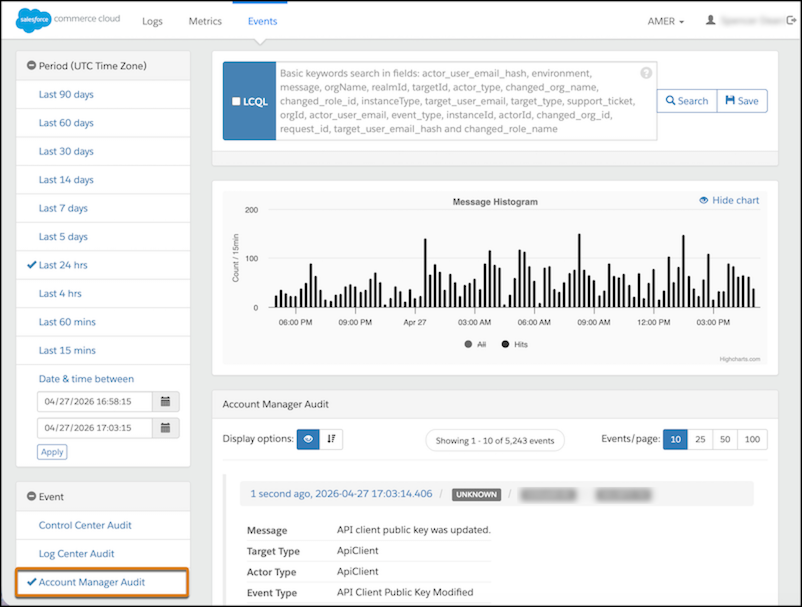Click the Salesforce Commerce Cloud logo
This screenshot has height=607, width=802.
(68, 20)
